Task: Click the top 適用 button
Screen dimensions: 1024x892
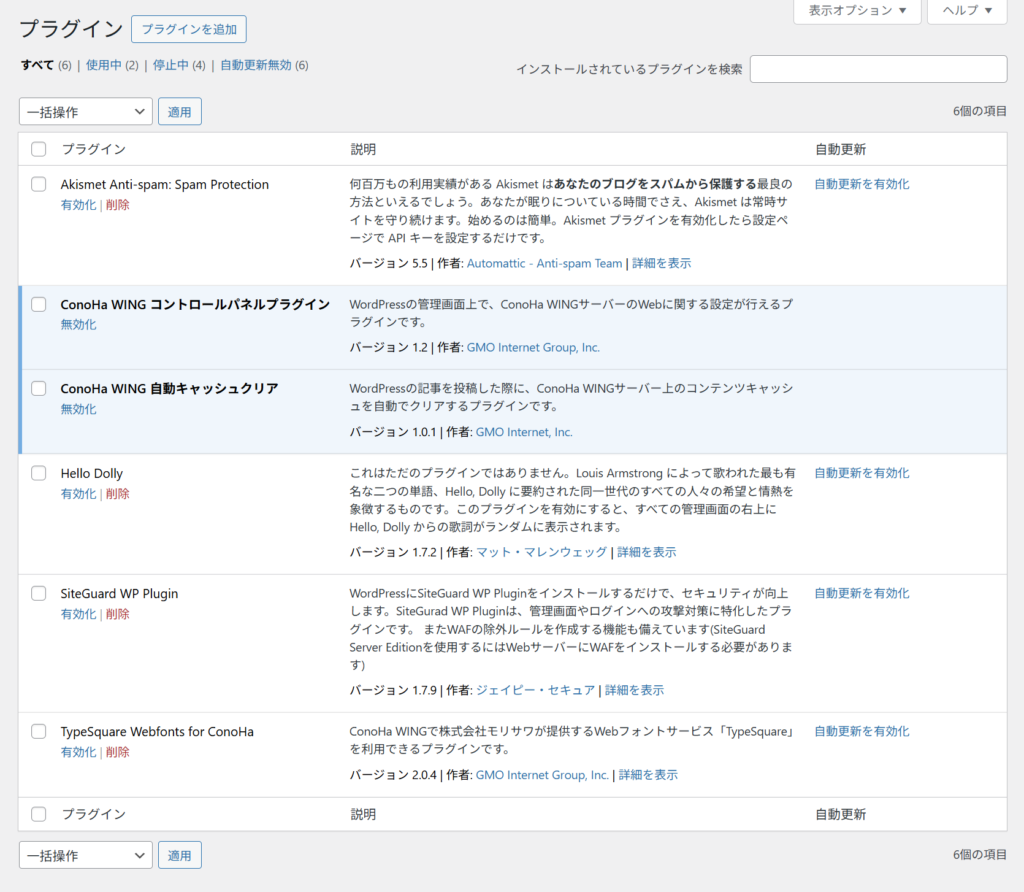Action: click(x=180, y=112)
